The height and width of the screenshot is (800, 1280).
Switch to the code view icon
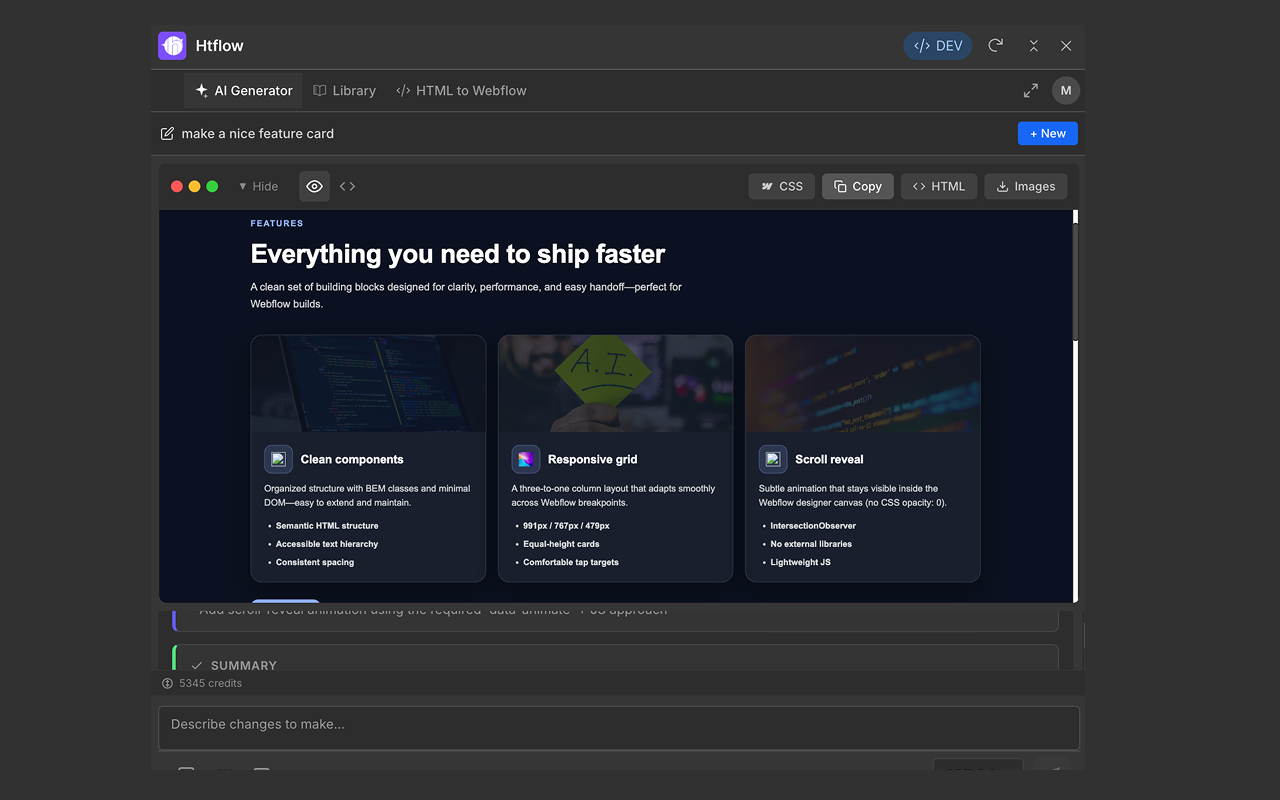tap(348, 186)
